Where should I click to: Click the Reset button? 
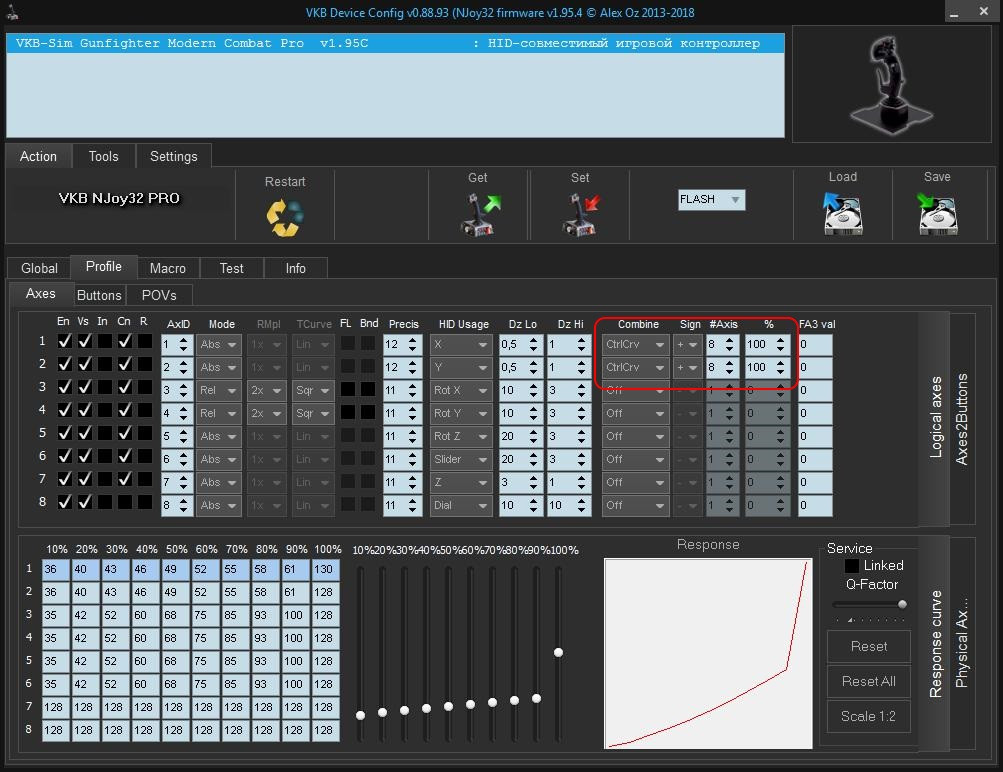(x=869, y=647)
